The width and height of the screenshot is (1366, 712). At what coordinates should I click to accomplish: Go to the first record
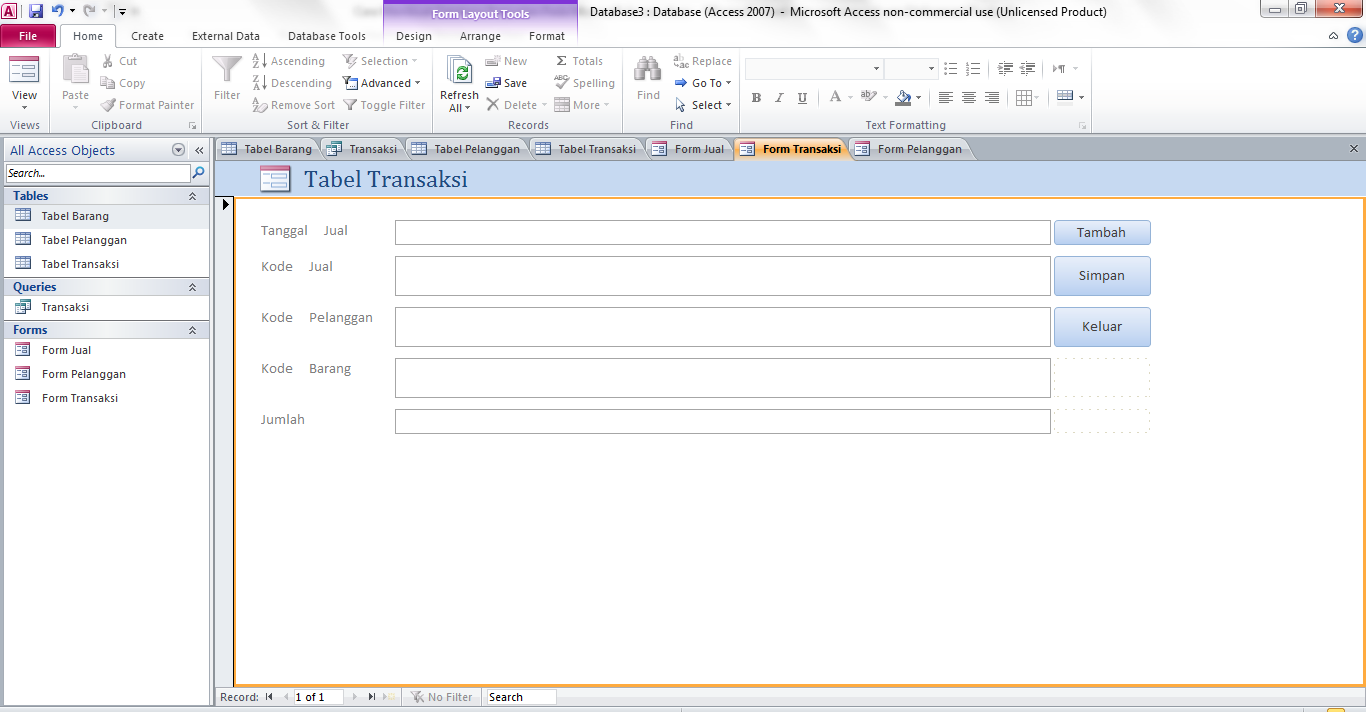pos(269,697)
